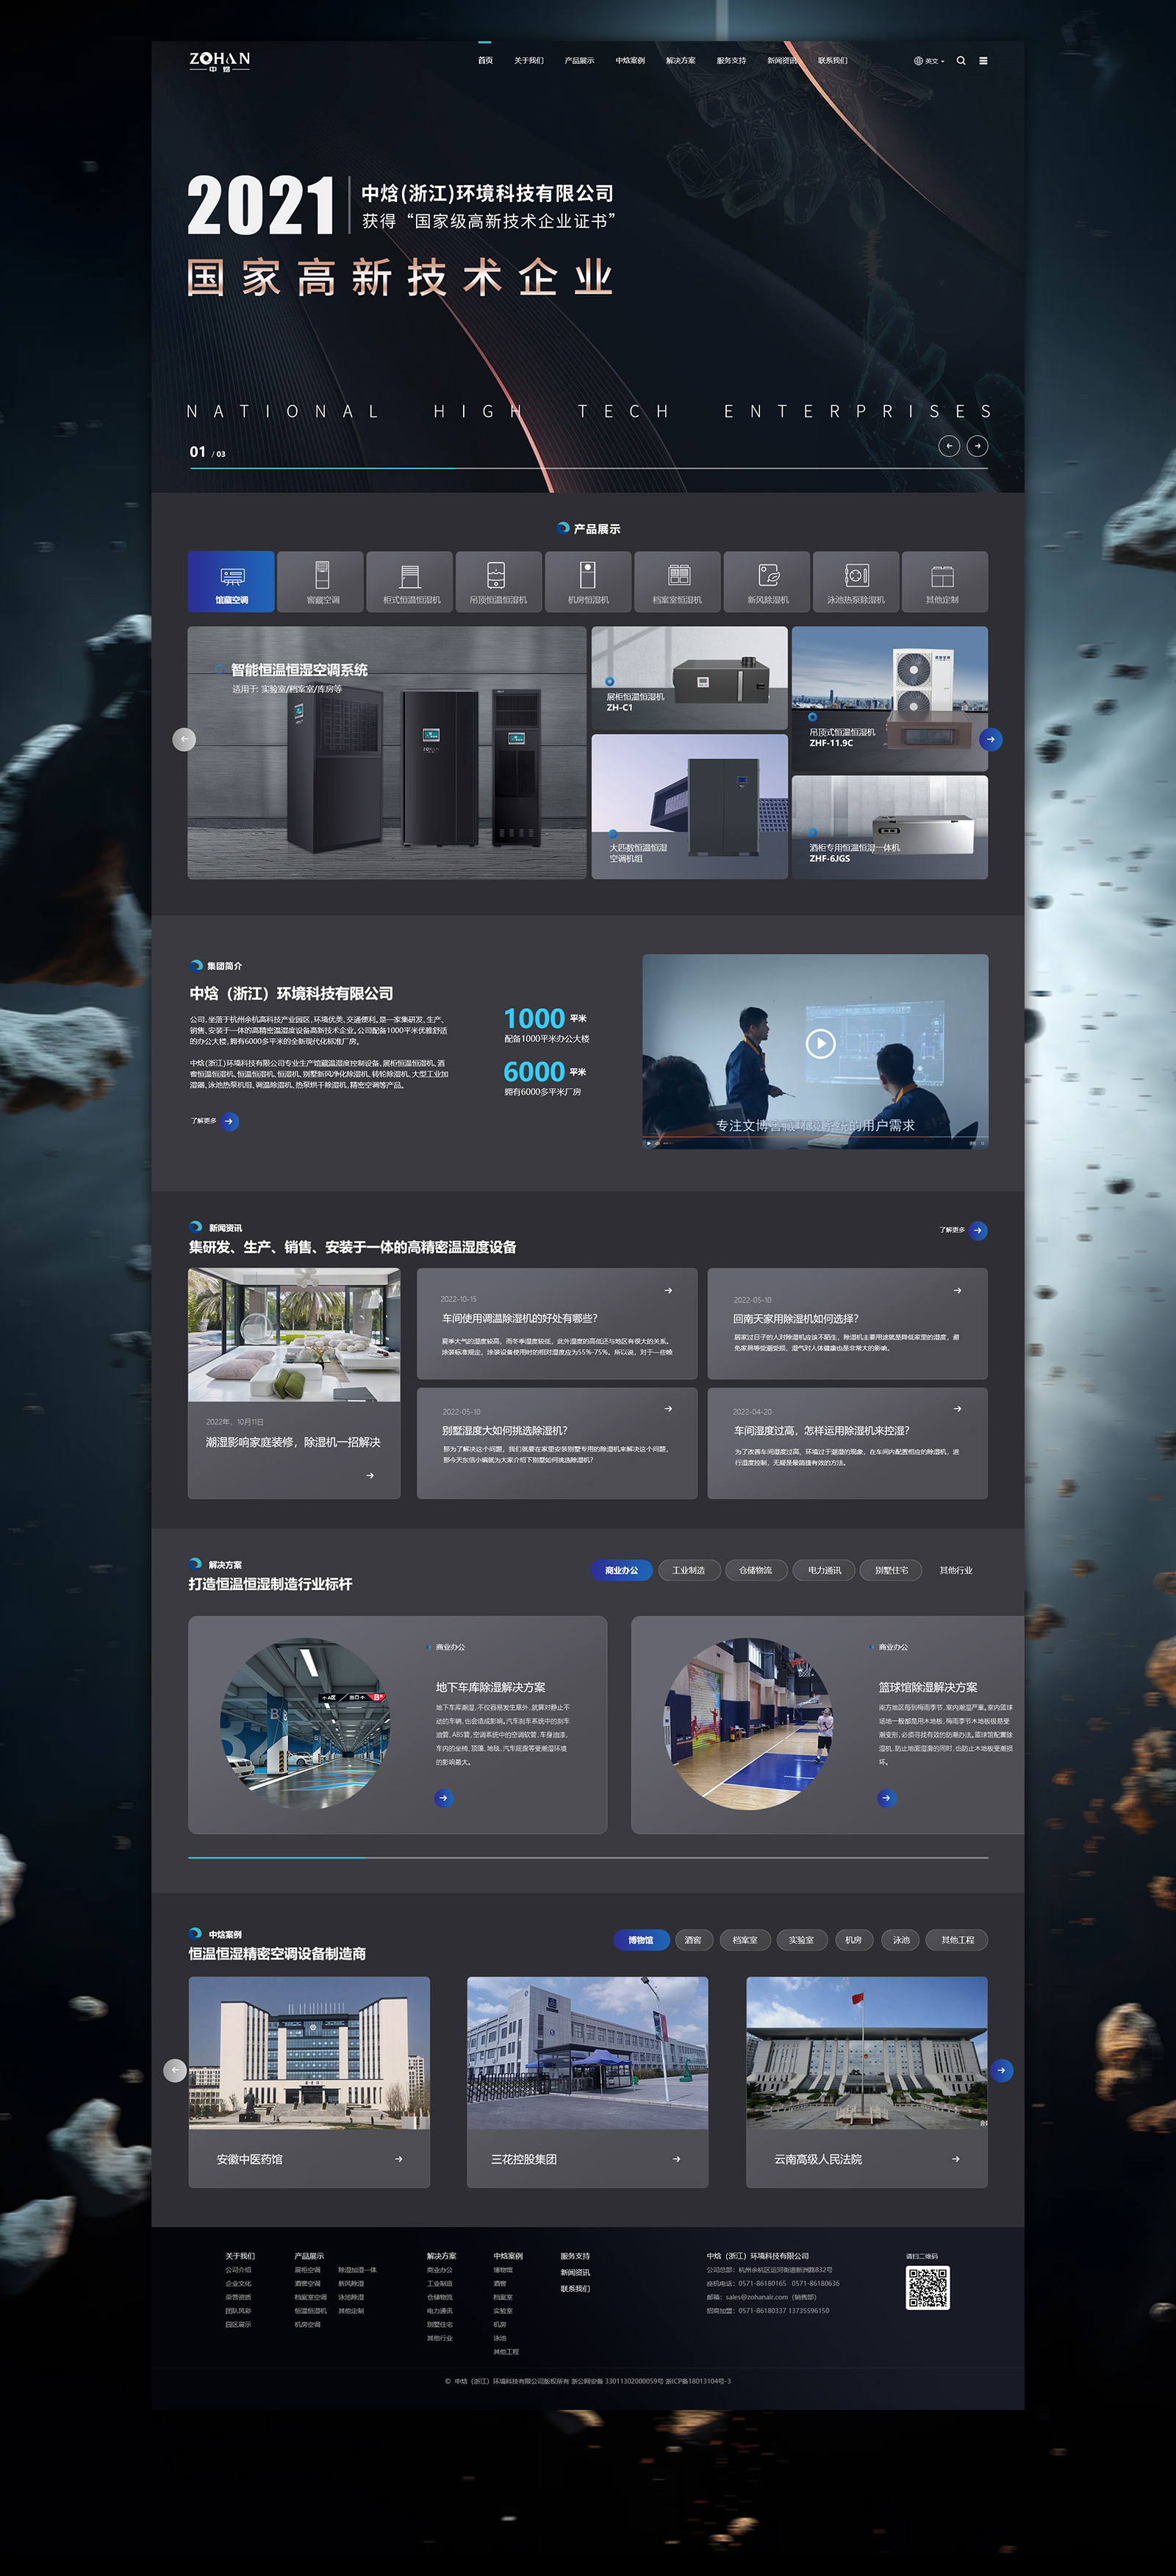Click the next arrow on hero banner
The image size is (1176, 2576).
click(978, 446)
